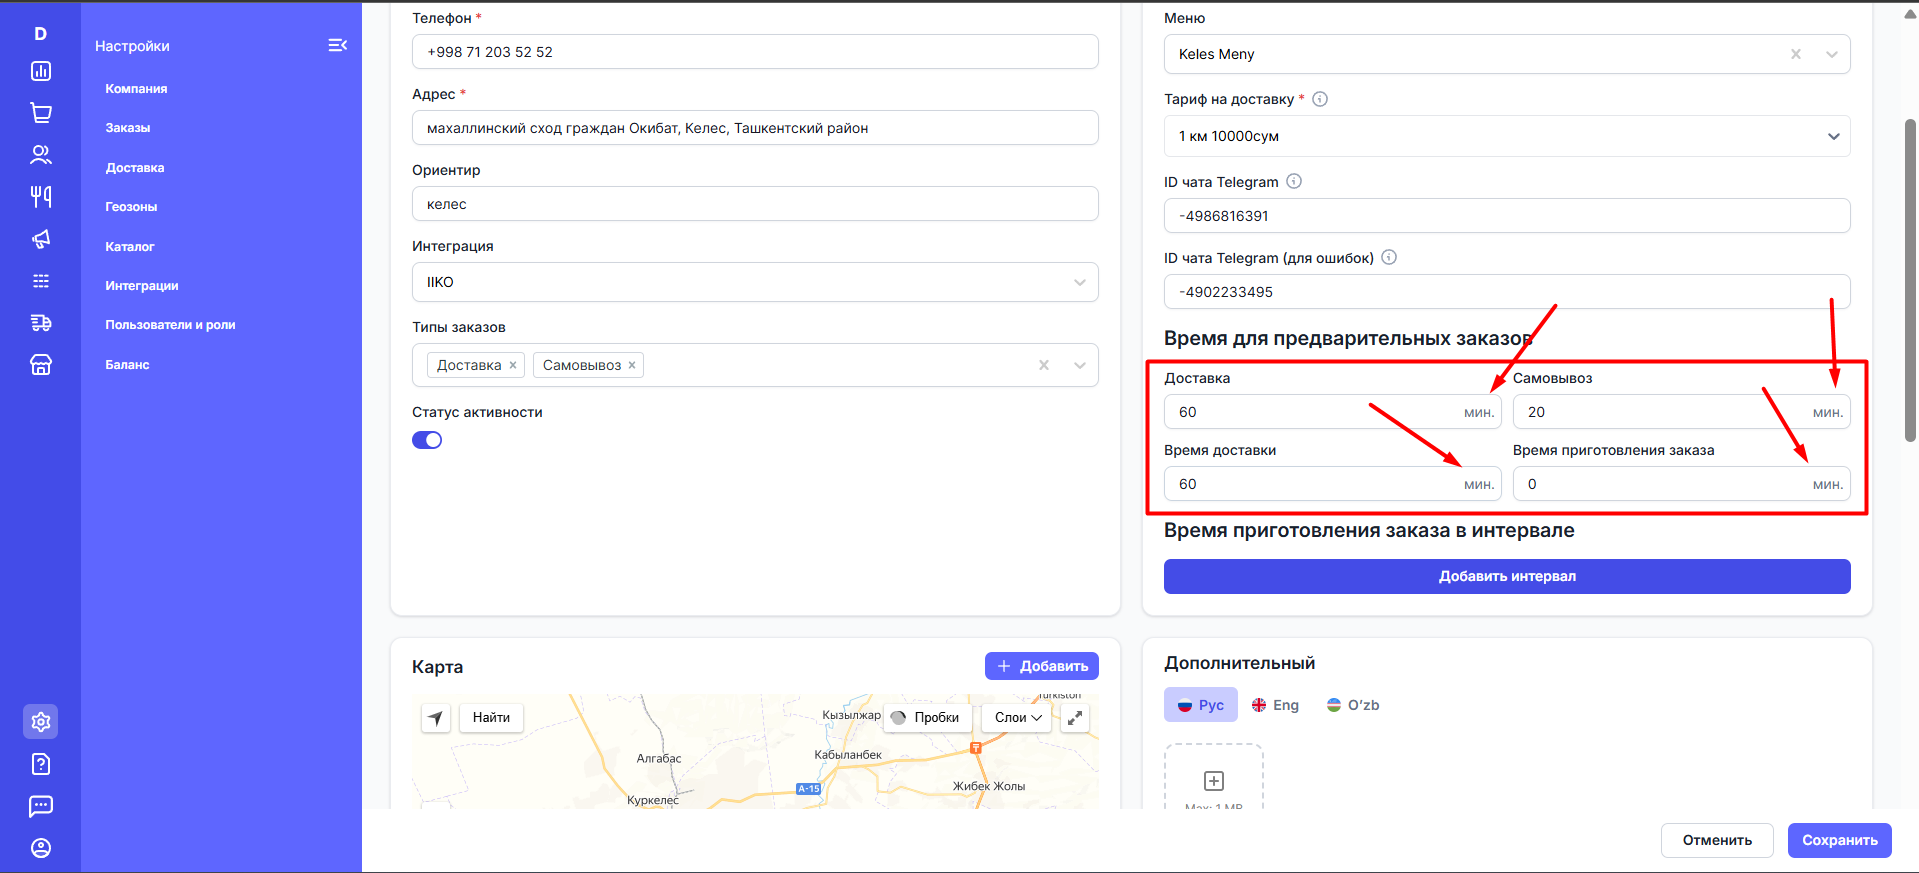Switch to the Eng language tab
The width and height of the screenshot is (1919, 873).
(x=1275, y=705)
